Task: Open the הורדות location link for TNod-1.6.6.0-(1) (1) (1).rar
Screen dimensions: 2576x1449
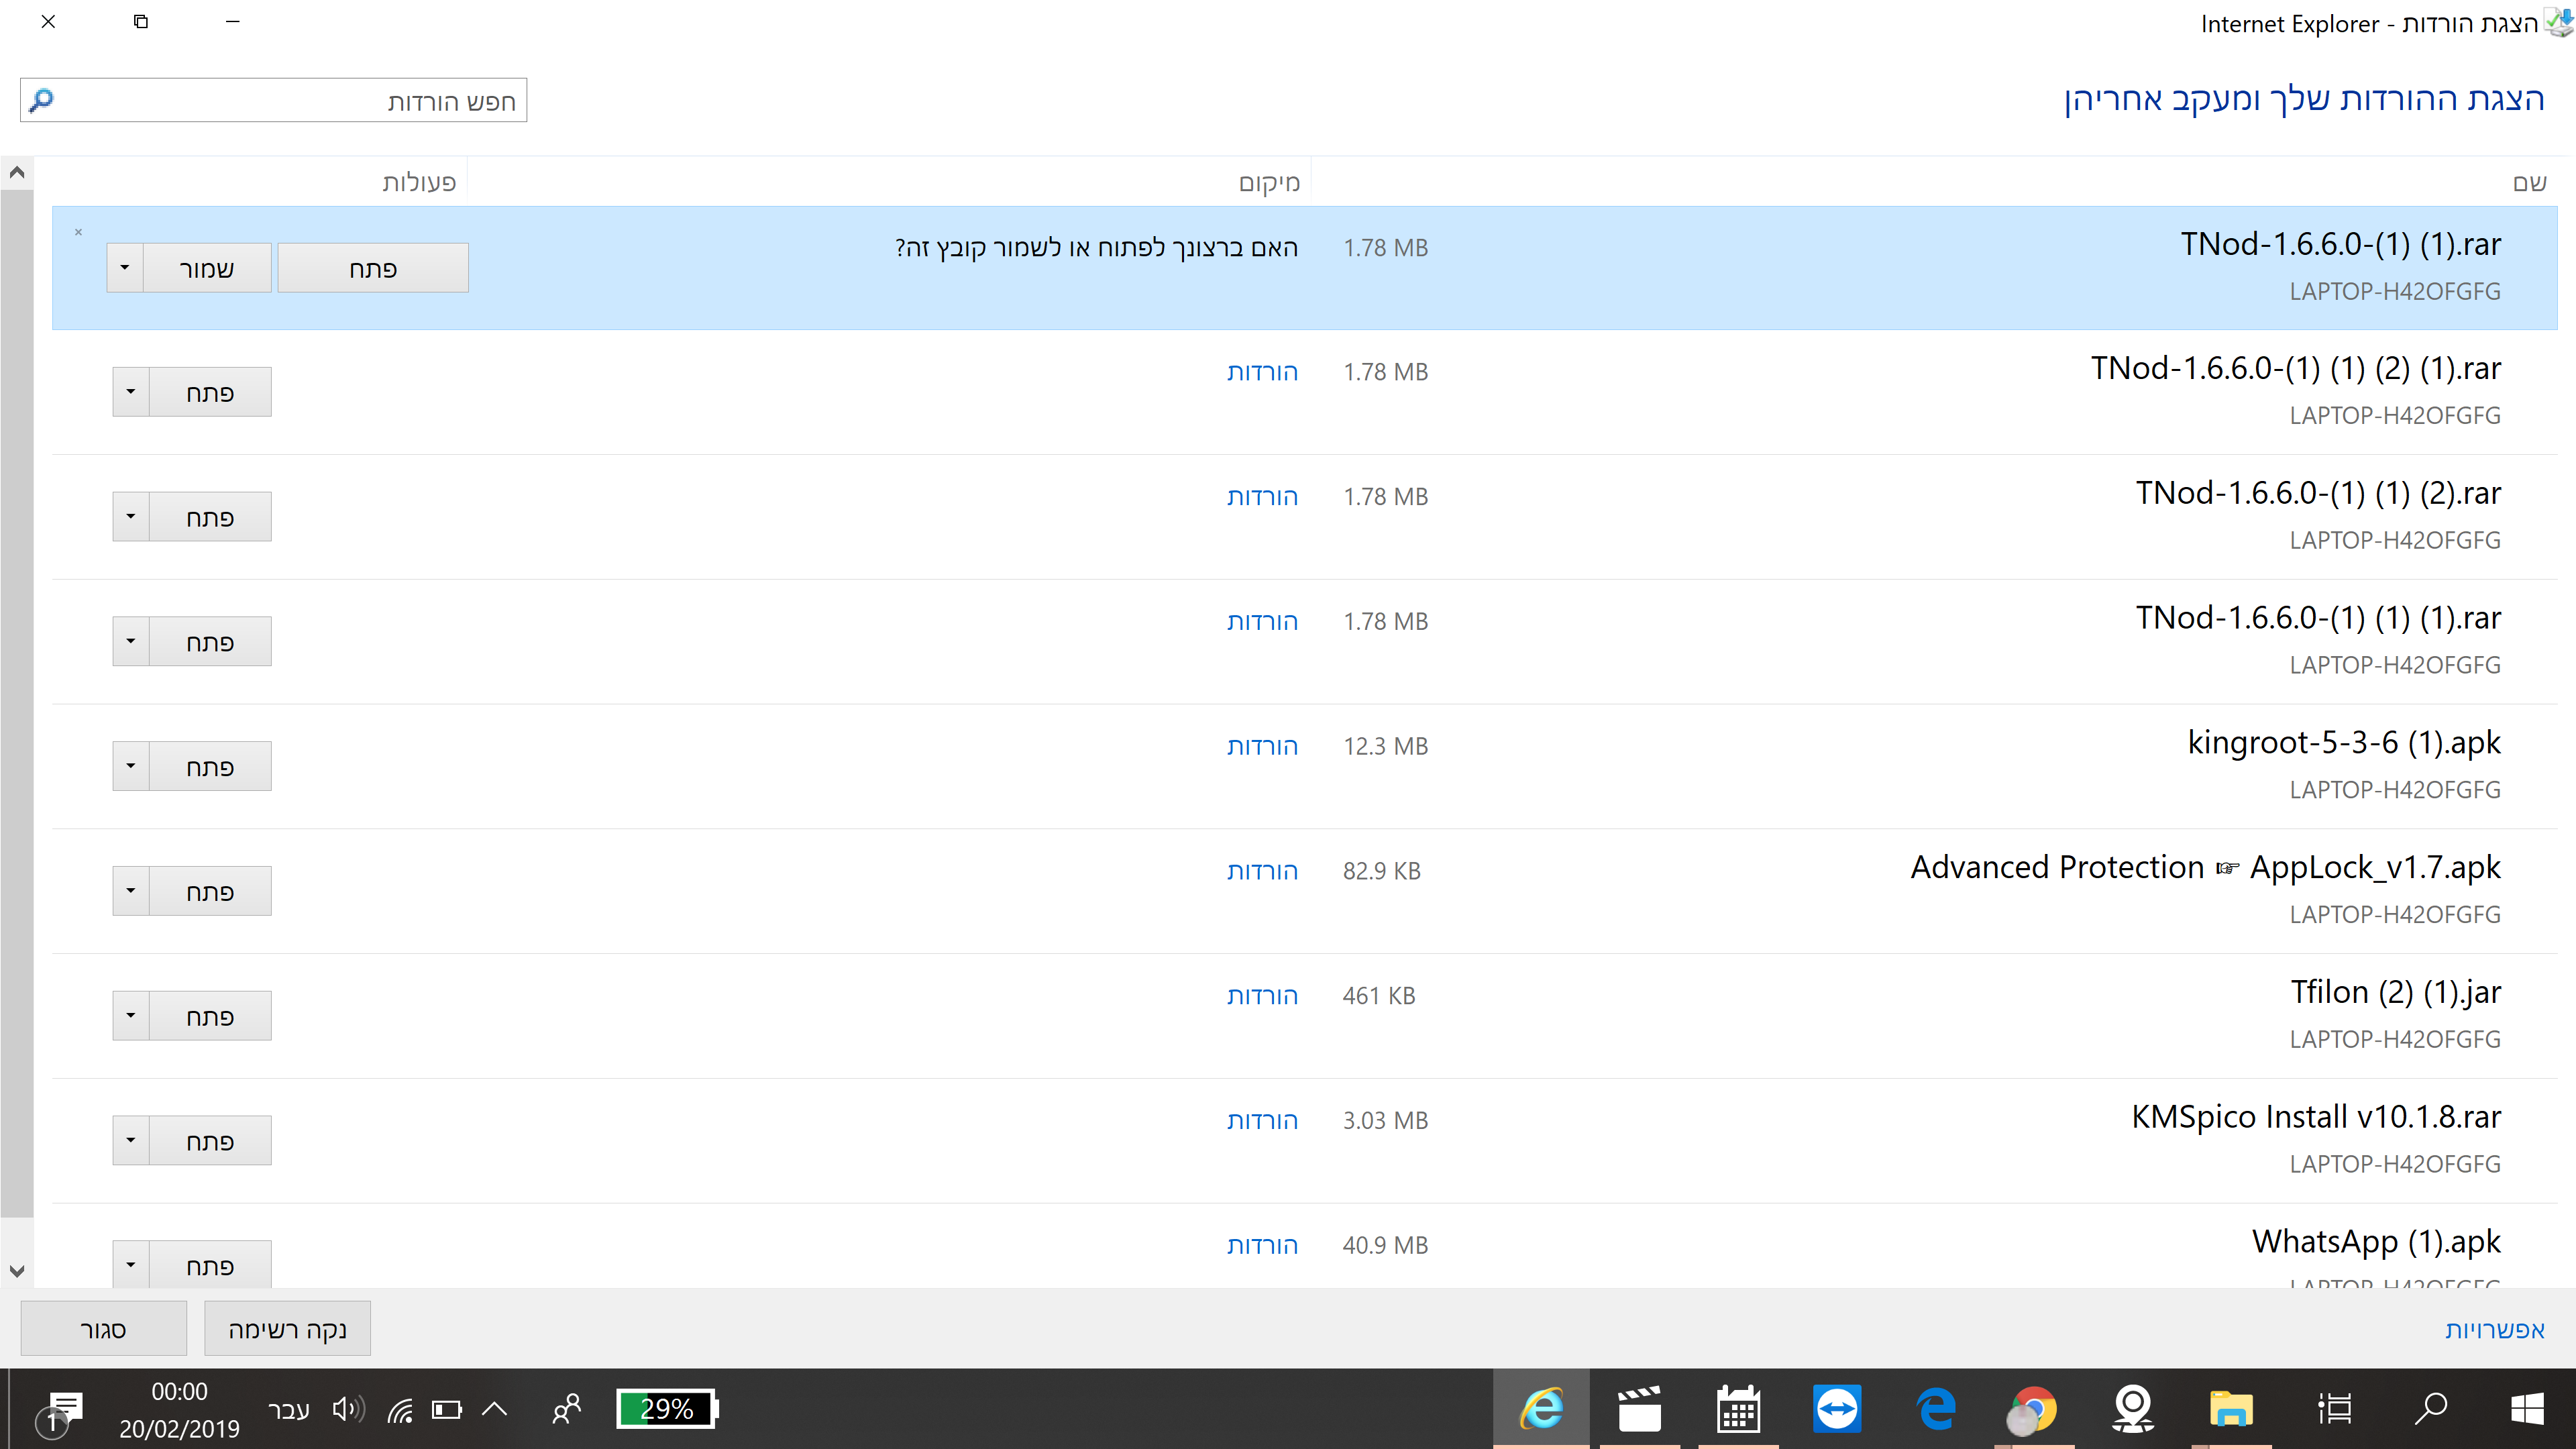Action: (1262, 621)
